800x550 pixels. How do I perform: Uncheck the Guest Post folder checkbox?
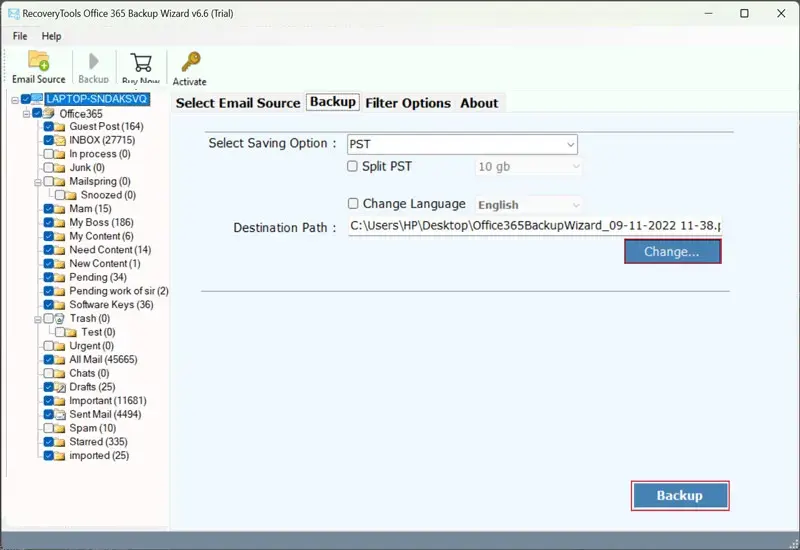pos(47,127)
